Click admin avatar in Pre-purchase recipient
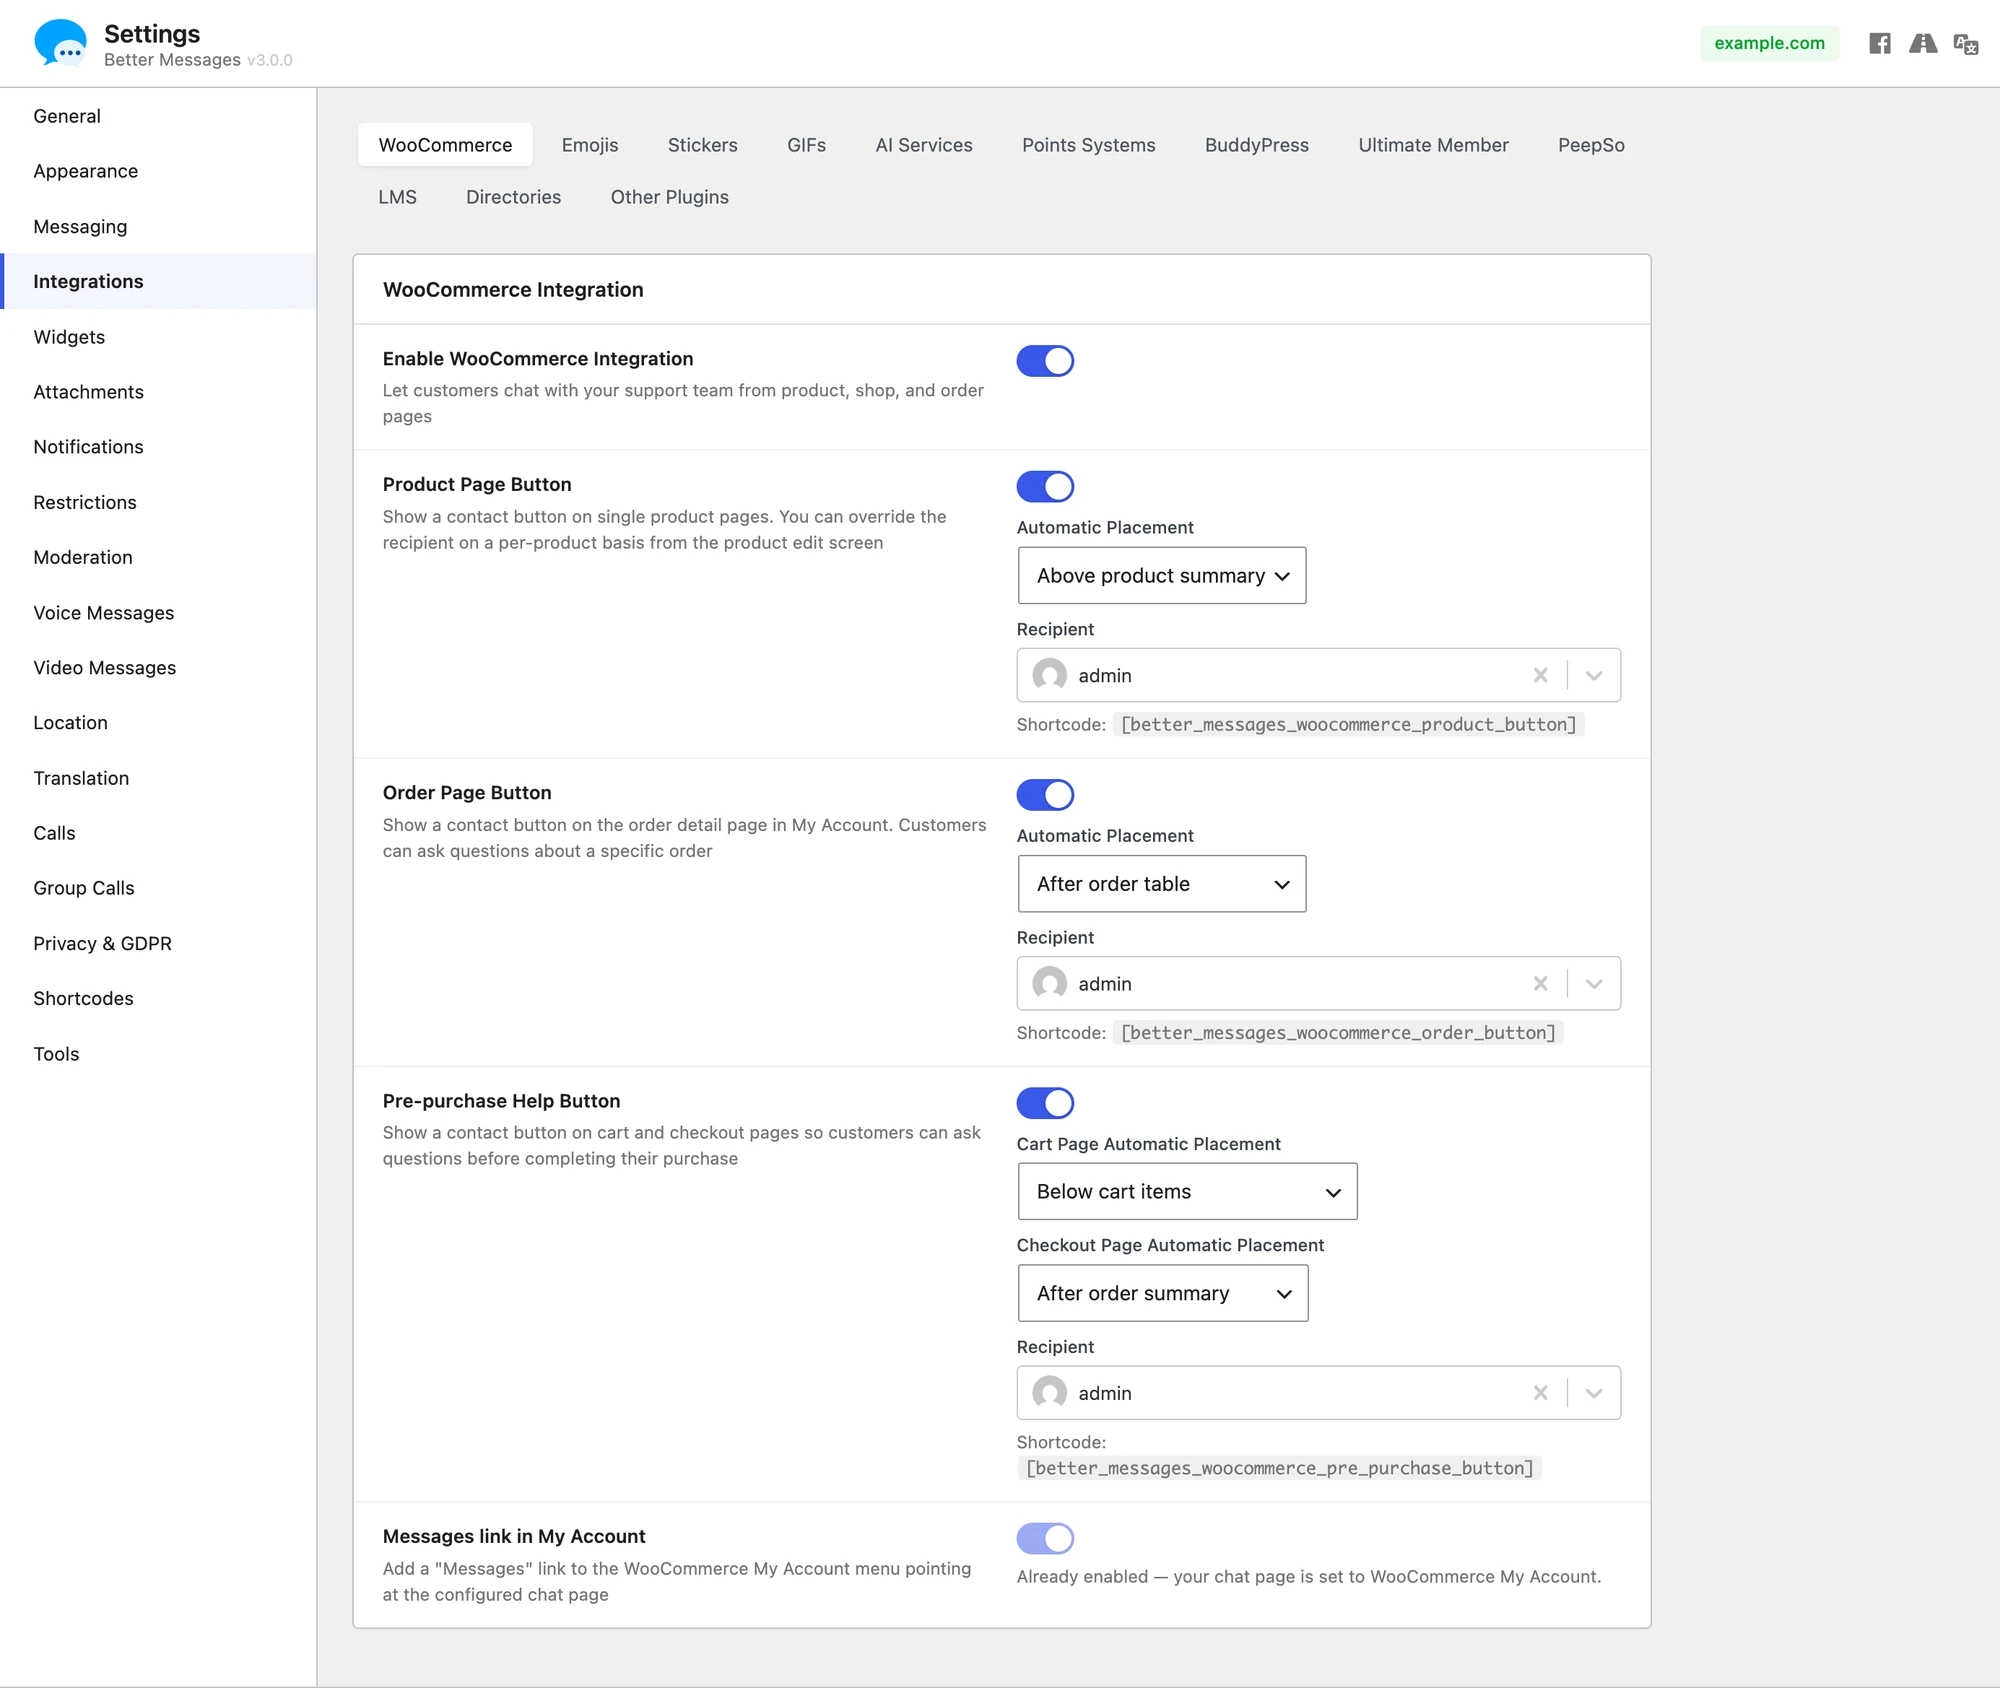The height and width of the screenshot is (1688, 2000). (1049, 1393)
